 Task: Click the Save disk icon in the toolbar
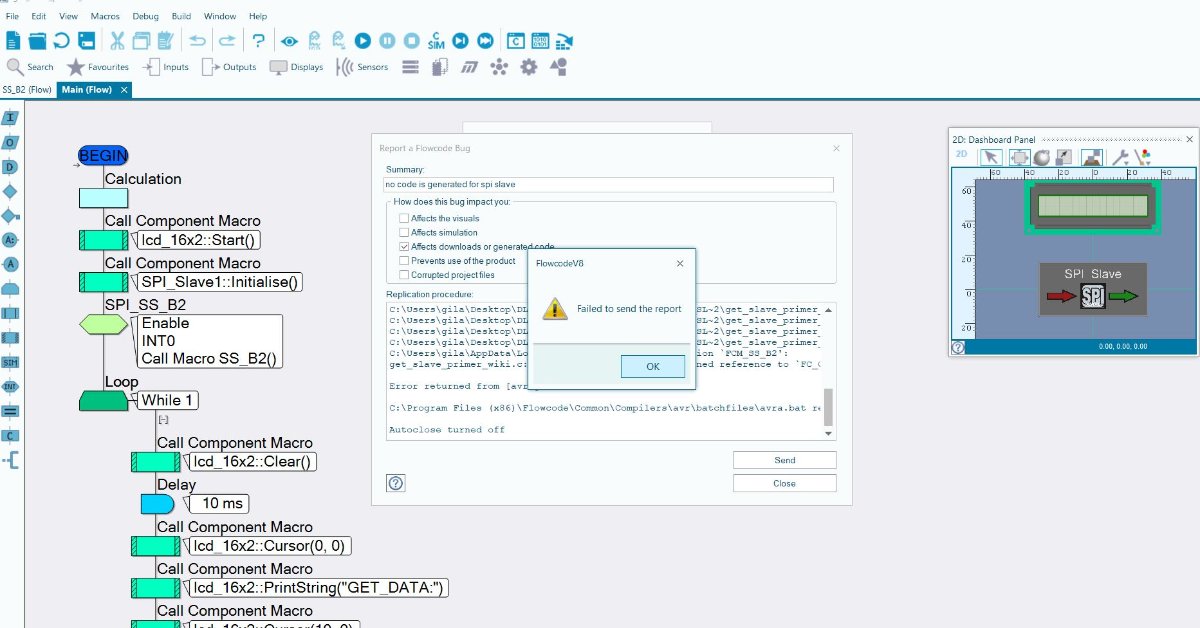pos(87,41)
